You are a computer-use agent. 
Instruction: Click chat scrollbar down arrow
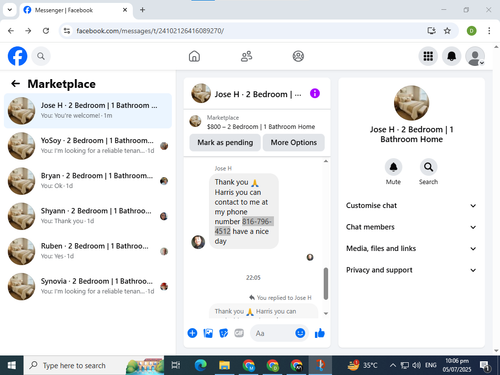[x=326, y=313]
